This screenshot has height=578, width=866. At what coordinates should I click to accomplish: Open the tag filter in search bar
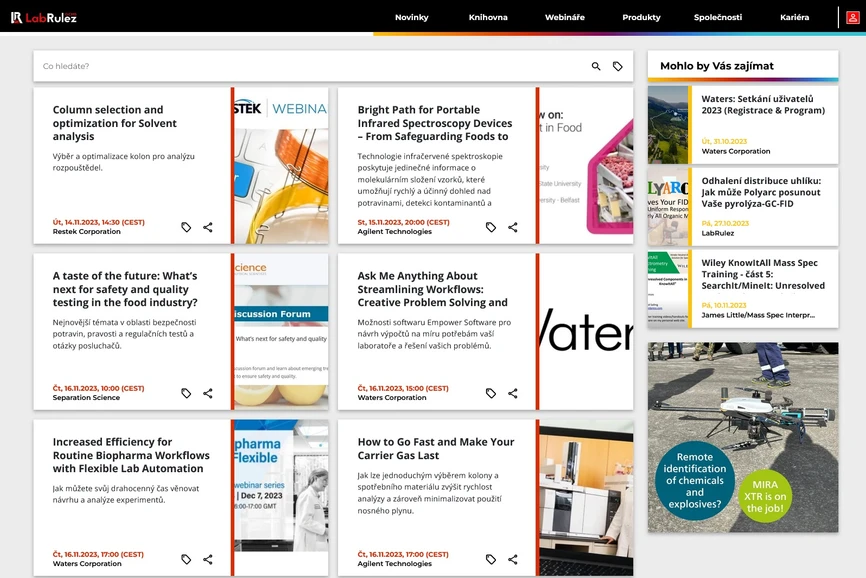coord(618,66)
